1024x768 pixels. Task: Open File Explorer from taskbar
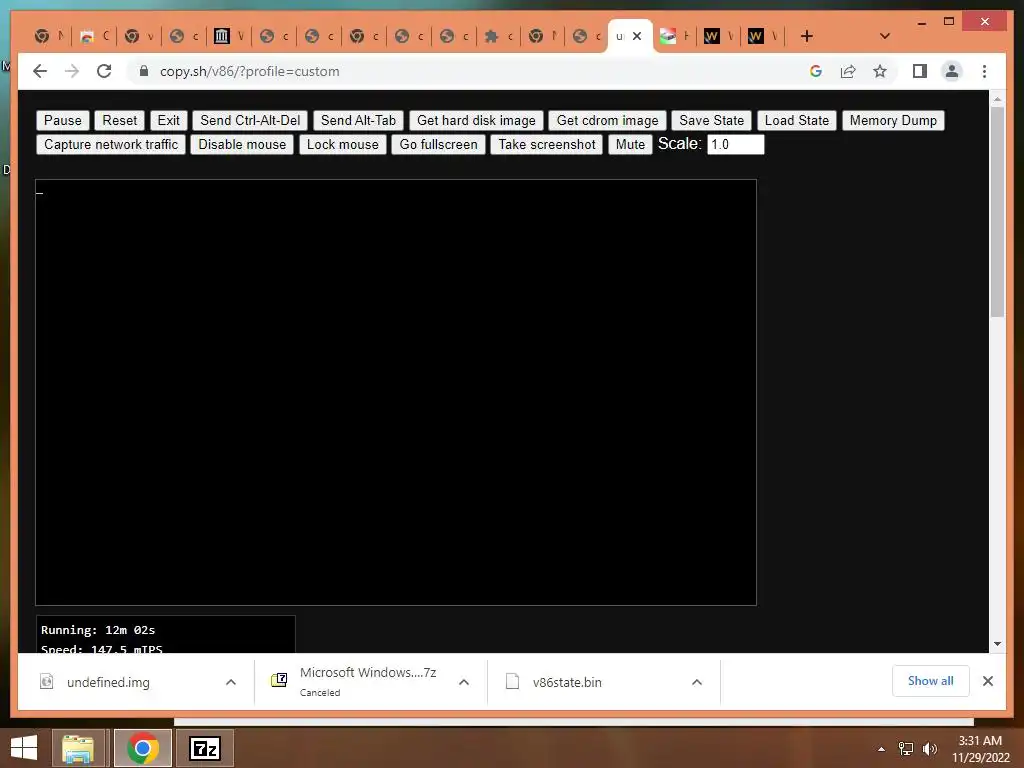pos(78,748)
